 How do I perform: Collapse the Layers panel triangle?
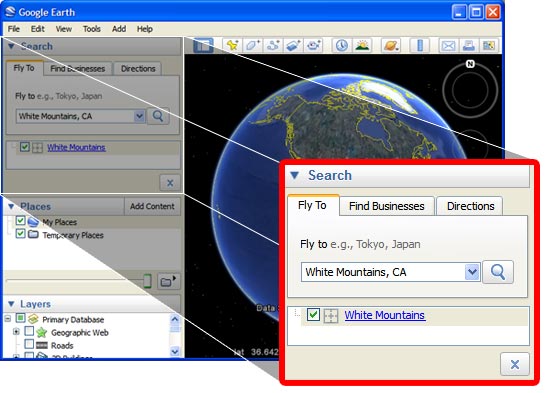pyautogui.click(x=11, y=304)
